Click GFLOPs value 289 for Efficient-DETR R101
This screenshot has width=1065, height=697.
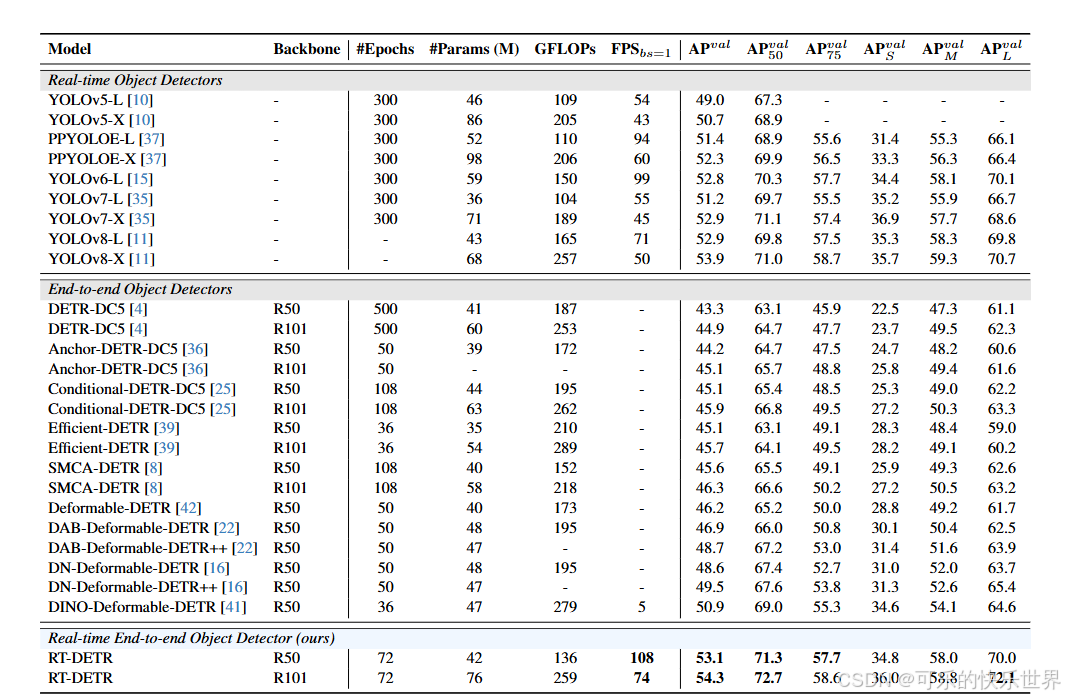click(x=565, y=448)
